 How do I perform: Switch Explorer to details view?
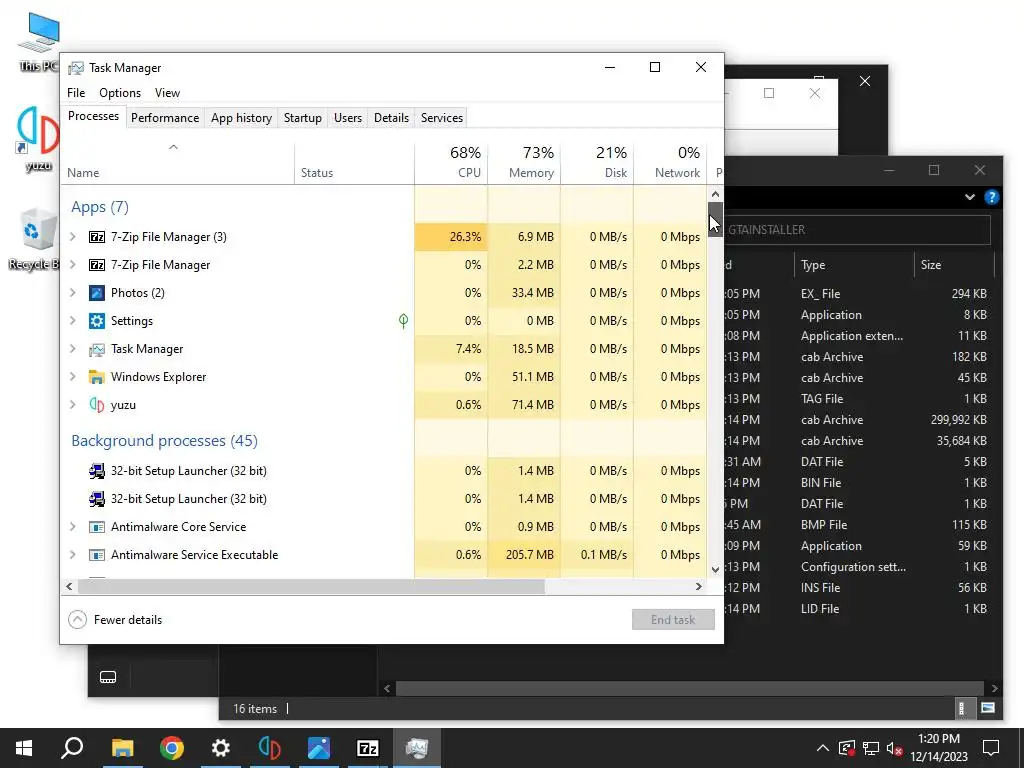pyautogui.click(x=961, y=708)
